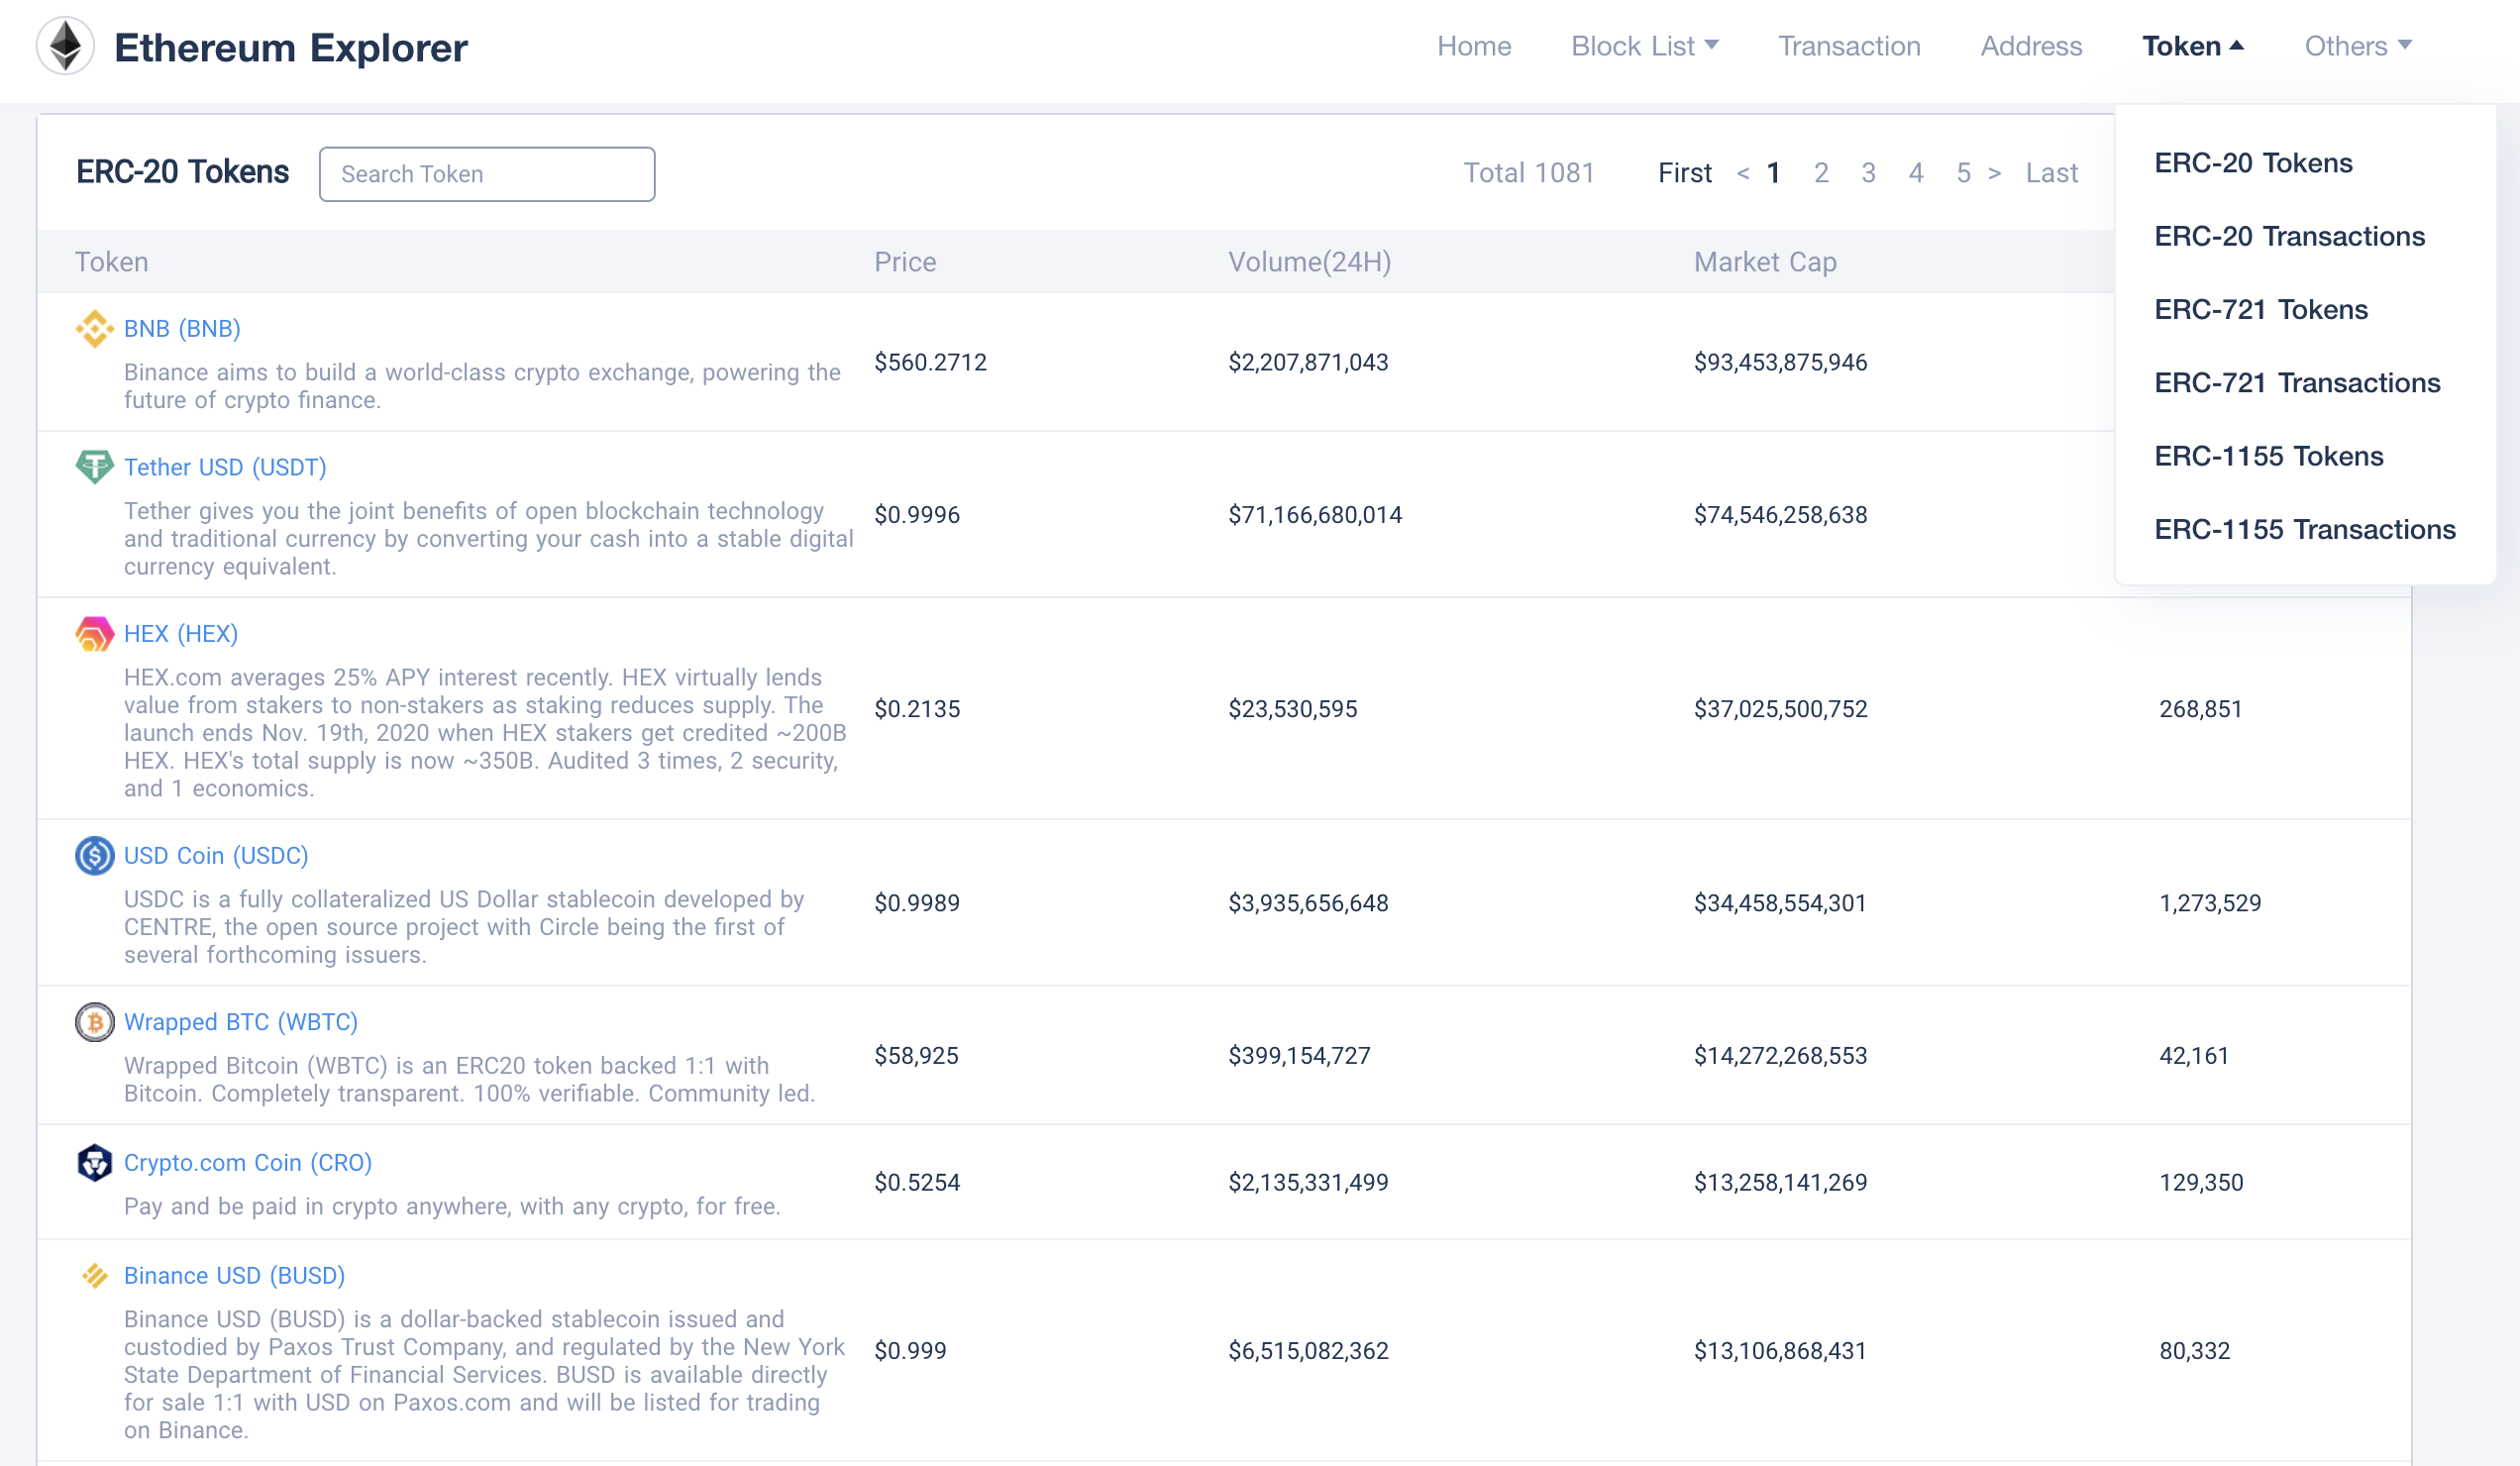Click HEX holders count 268,851

2200,709
